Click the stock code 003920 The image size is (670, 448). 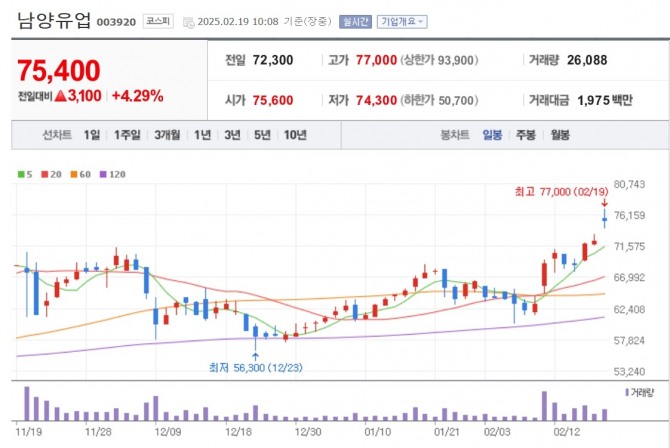click(116, 22)
